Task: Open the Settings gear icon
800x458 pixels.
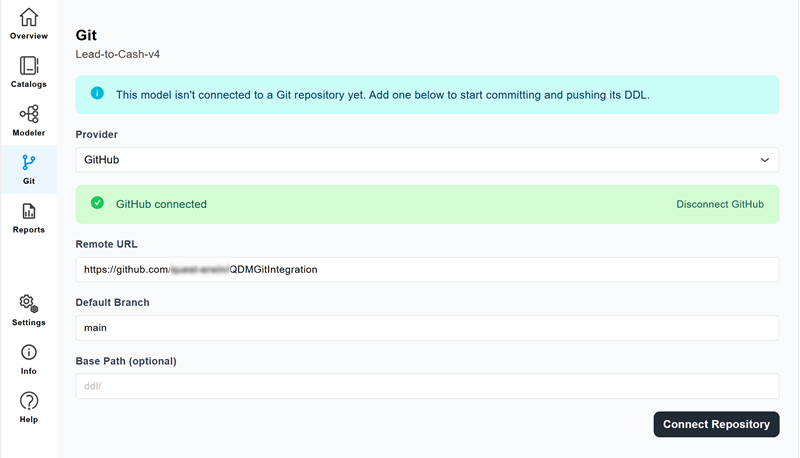Action: point(29,303)
